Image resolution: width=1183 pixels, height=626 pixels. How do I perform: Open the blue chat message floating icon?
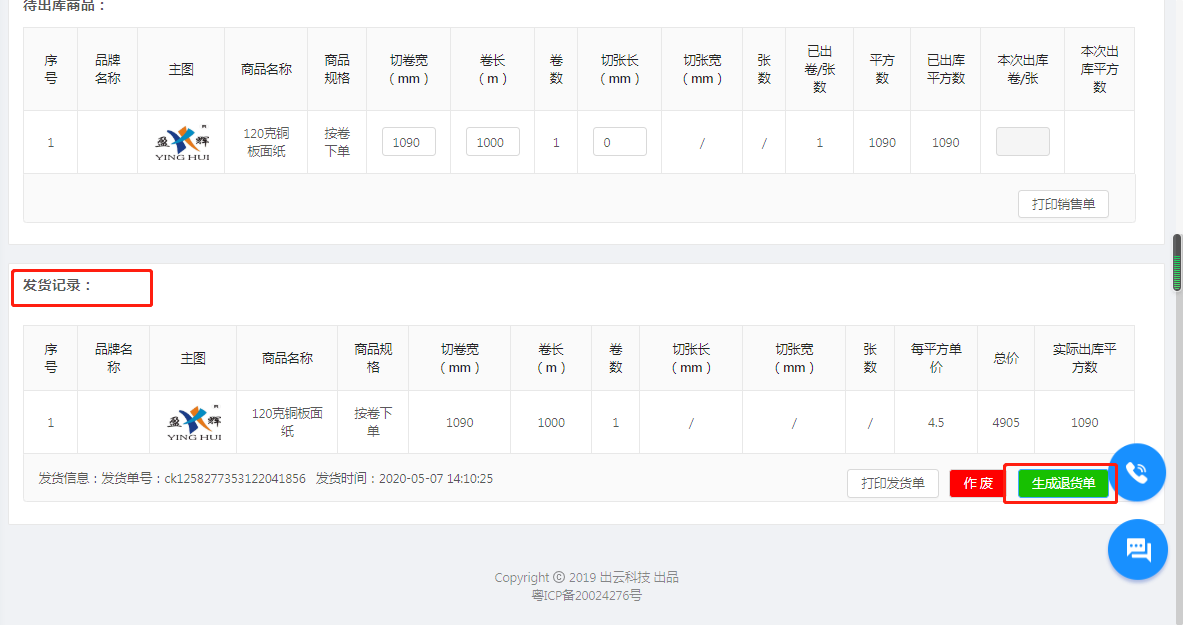(1138, 549)
